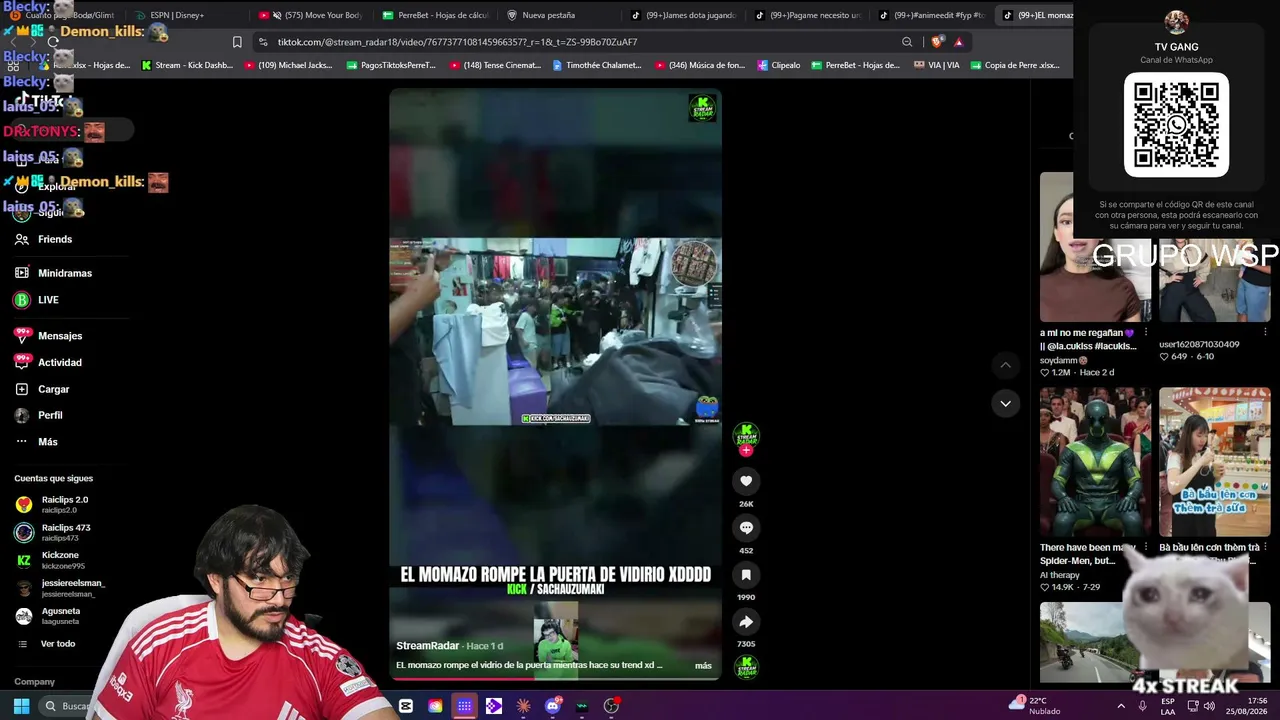Open Discord from the taskbar
Screen dimensions: 1280x720
553,706
